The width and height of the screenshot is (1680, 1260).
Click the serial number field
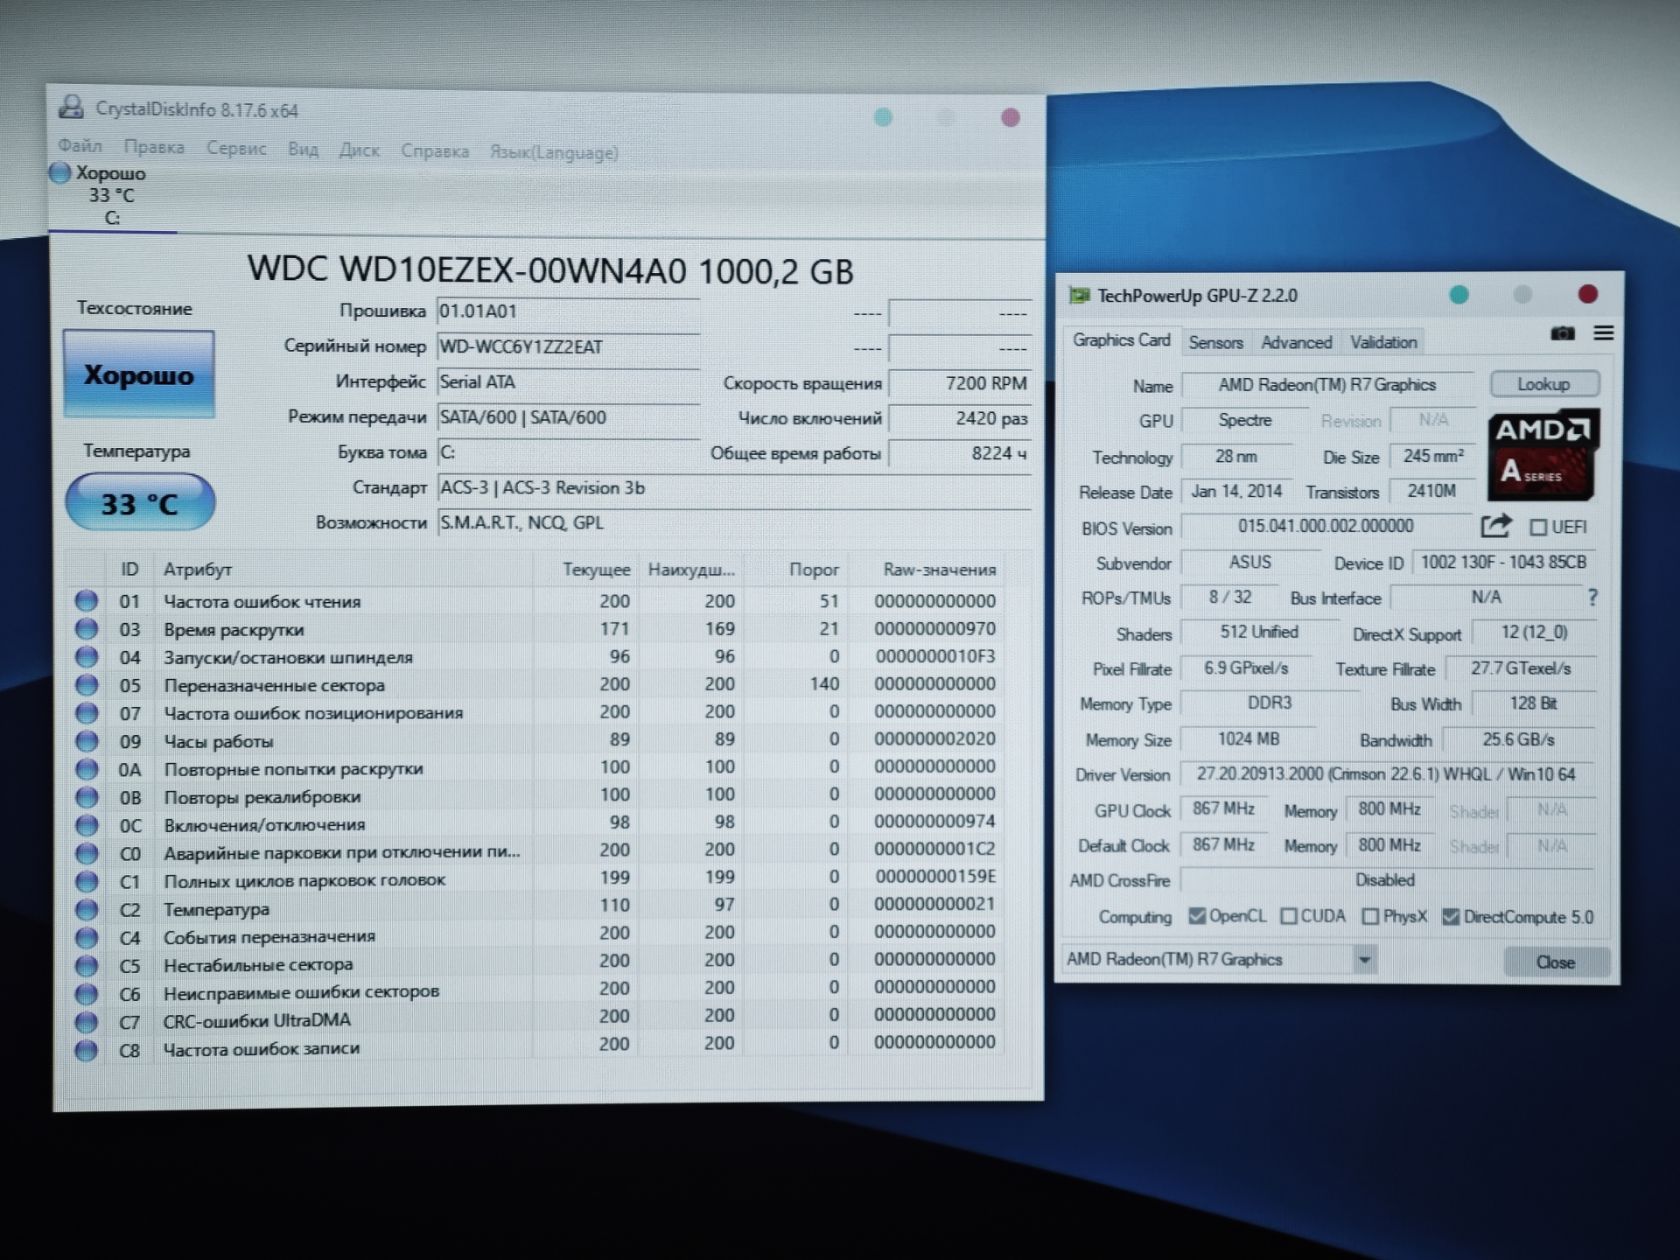(x=568, y=347)
